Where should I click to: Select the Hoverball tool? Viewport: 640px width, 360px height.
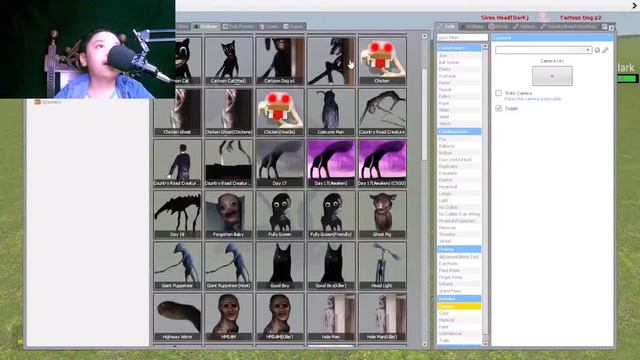coord(459,187)
